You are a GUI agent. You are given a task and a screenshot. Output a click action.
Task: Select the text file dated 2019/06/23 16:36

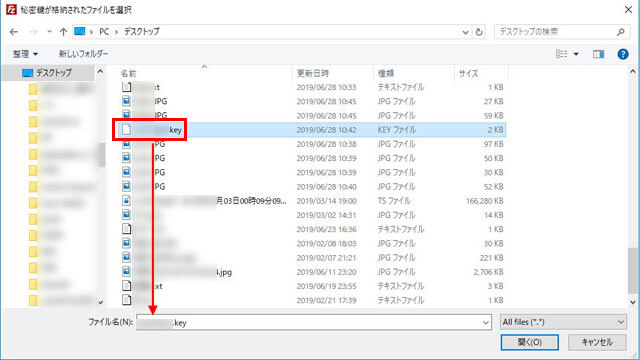tap(312, 229)
